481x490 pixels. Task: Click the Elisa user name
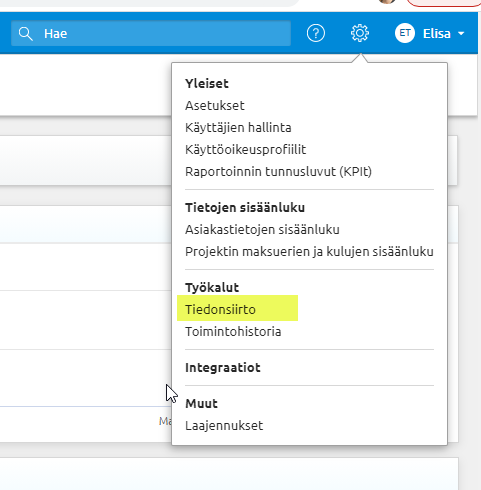tap(436, 33)
